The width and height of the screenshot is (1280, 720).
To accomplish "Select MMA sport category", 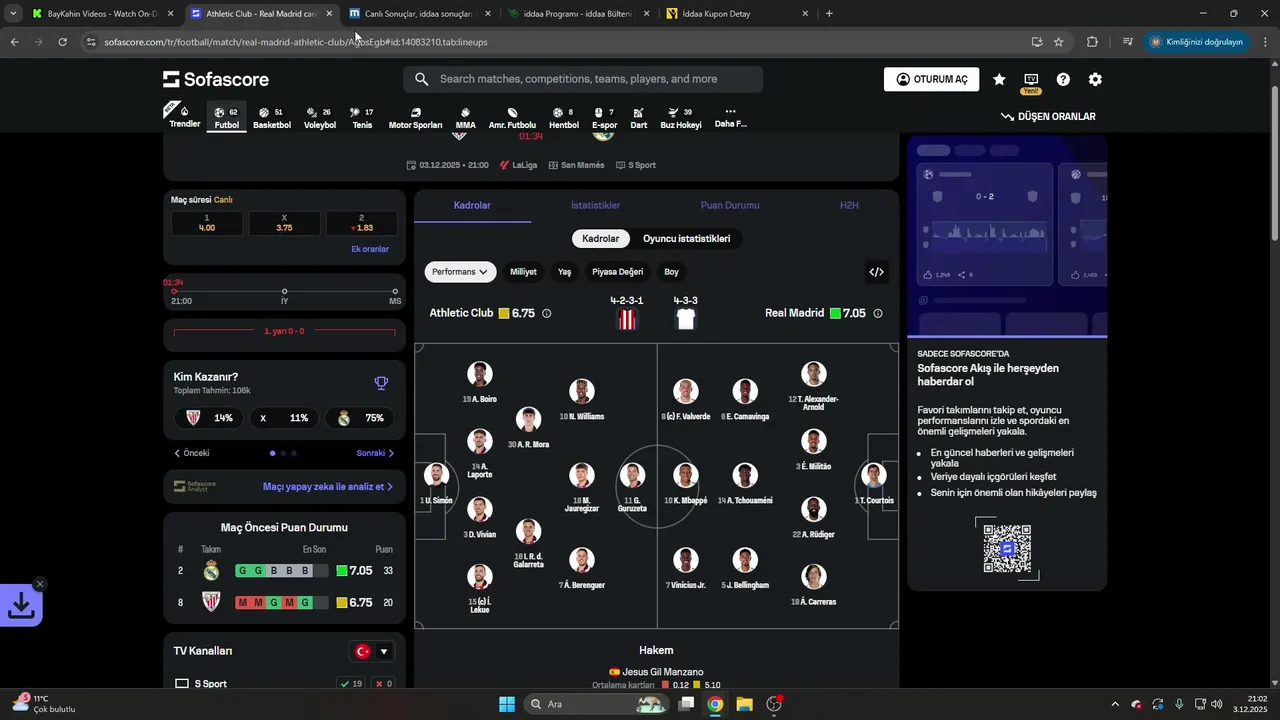I will click(x=465, y=118).
